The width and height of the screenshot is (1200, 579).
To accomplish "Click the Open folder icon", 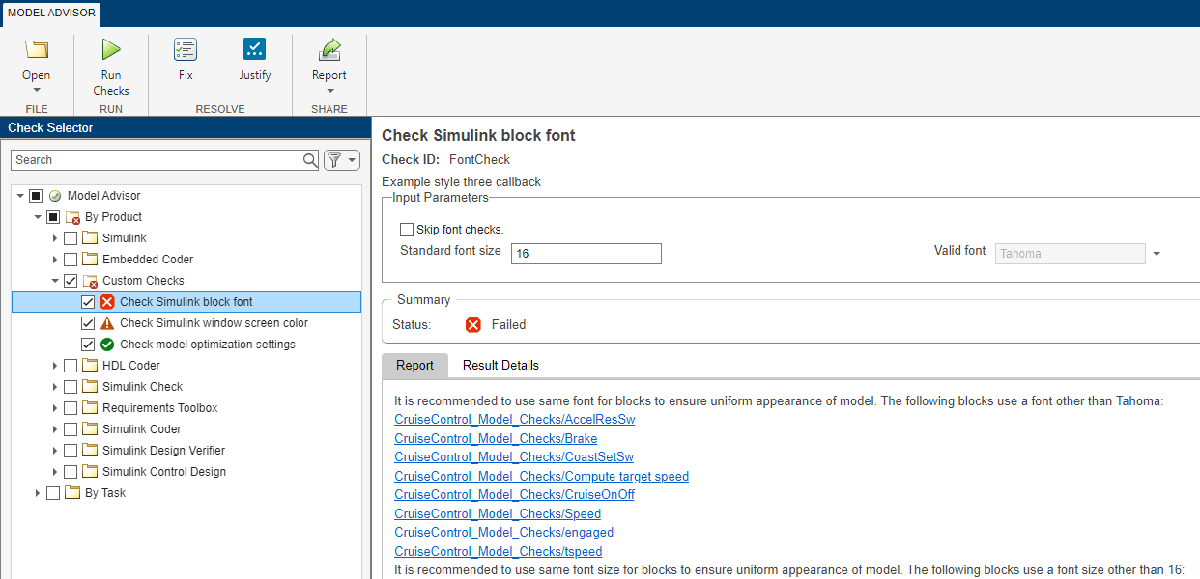I will [x=36, y=50].
